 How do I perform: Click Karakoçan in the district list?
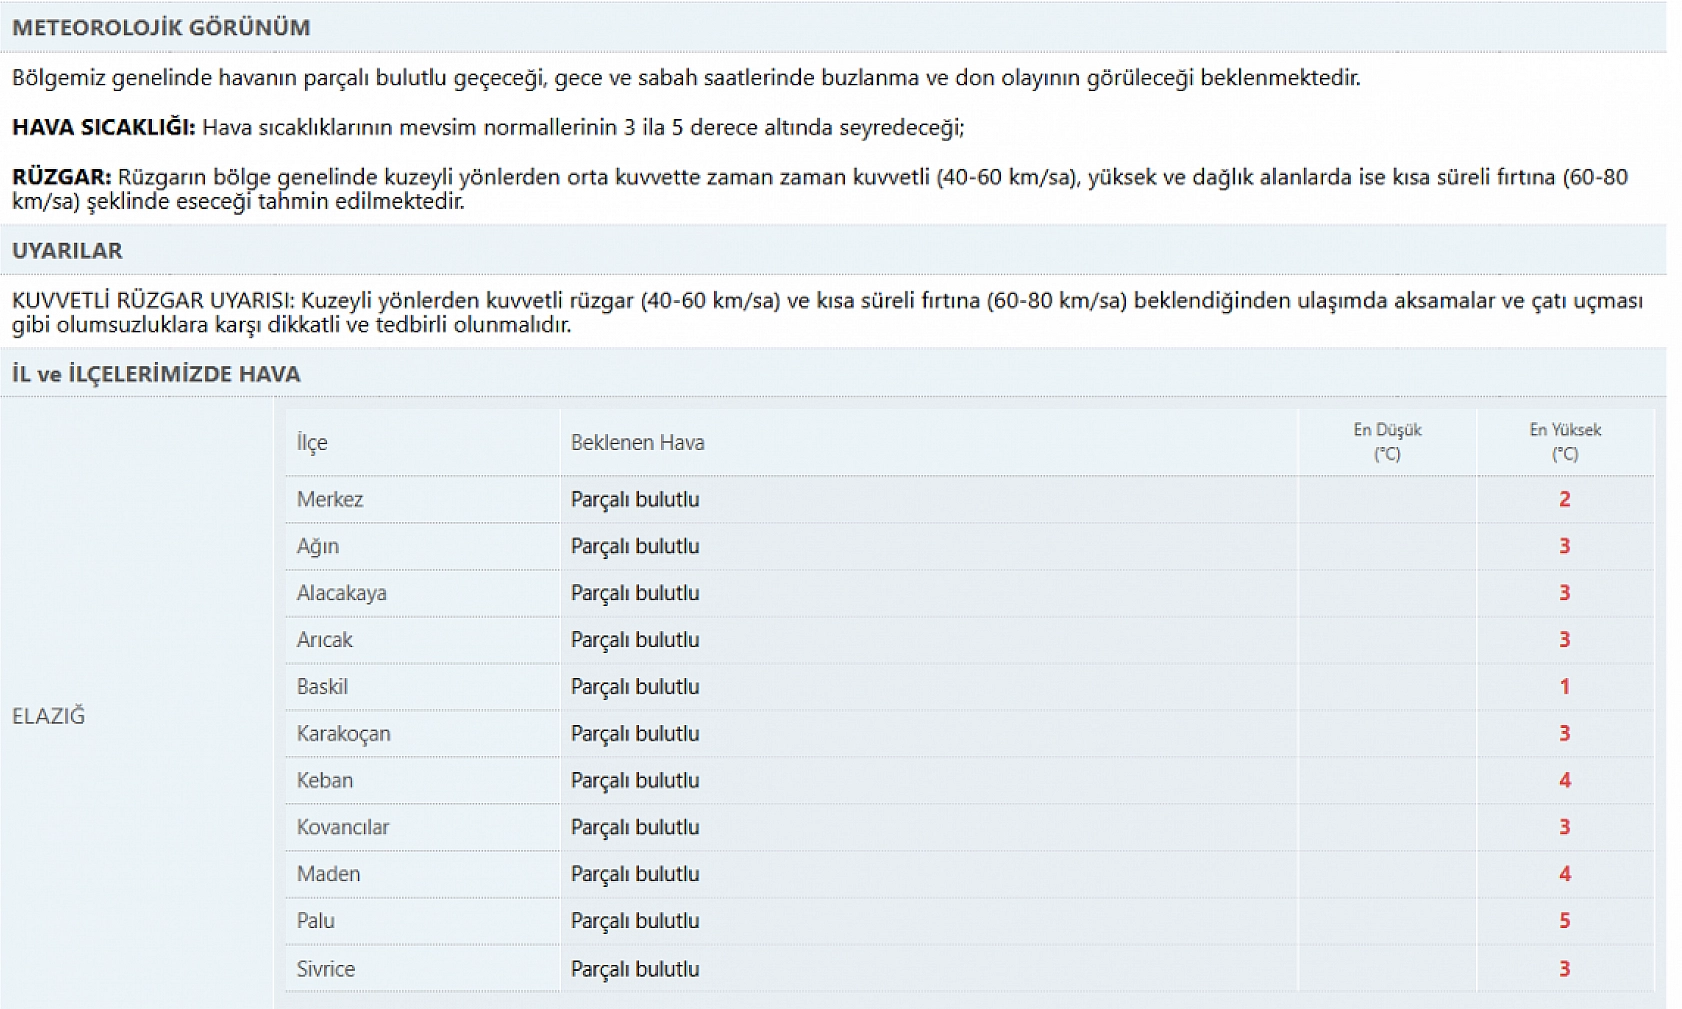(x=343, y=734)
